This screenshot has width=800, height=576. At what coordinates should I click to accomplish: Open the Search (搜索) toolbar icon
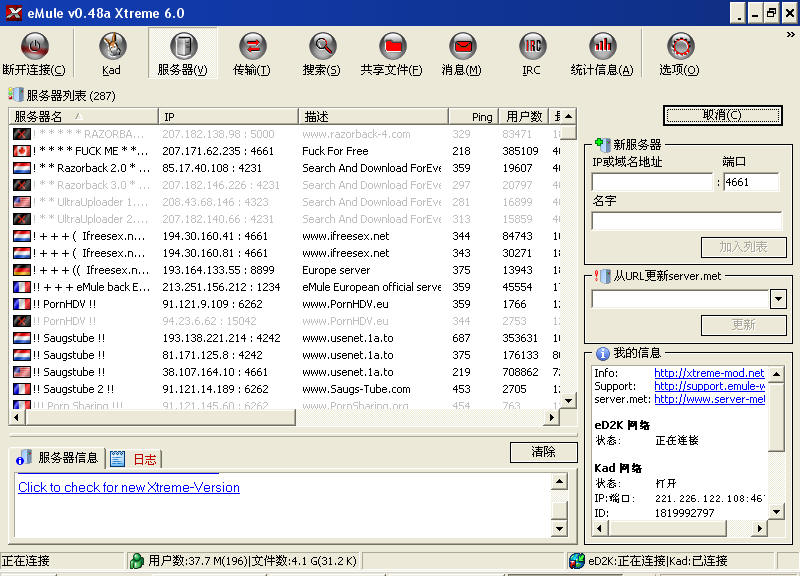(x=322, y=46)
